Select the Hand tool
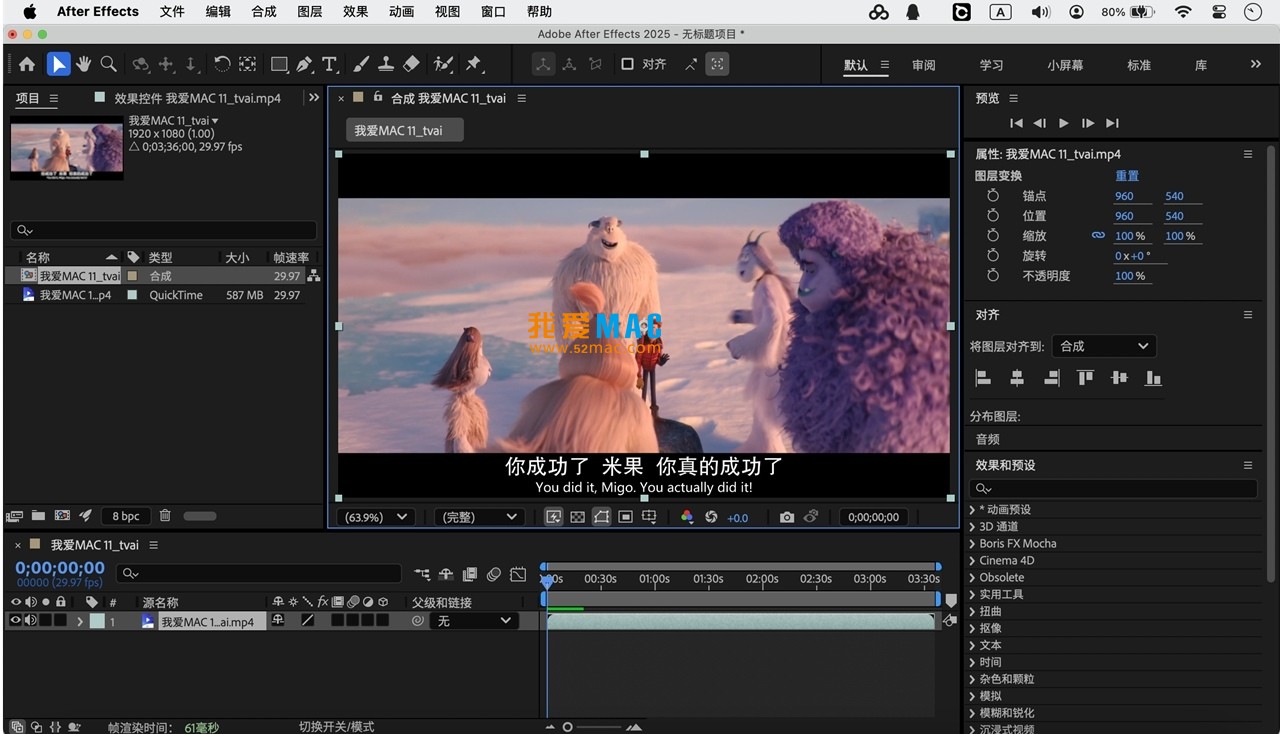This screenshot has height=734, width=1280. (84, 64)
